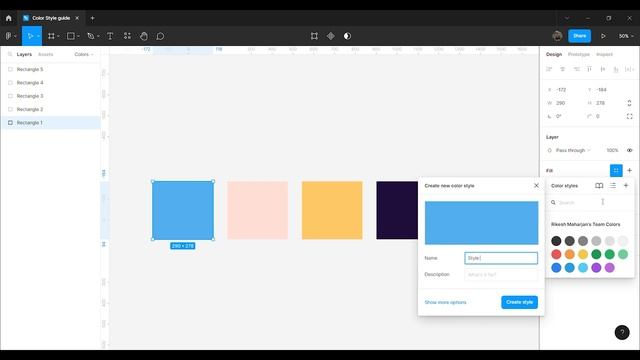
Task: Select the pink rectangle on canvas
Action: pos(258,210)
